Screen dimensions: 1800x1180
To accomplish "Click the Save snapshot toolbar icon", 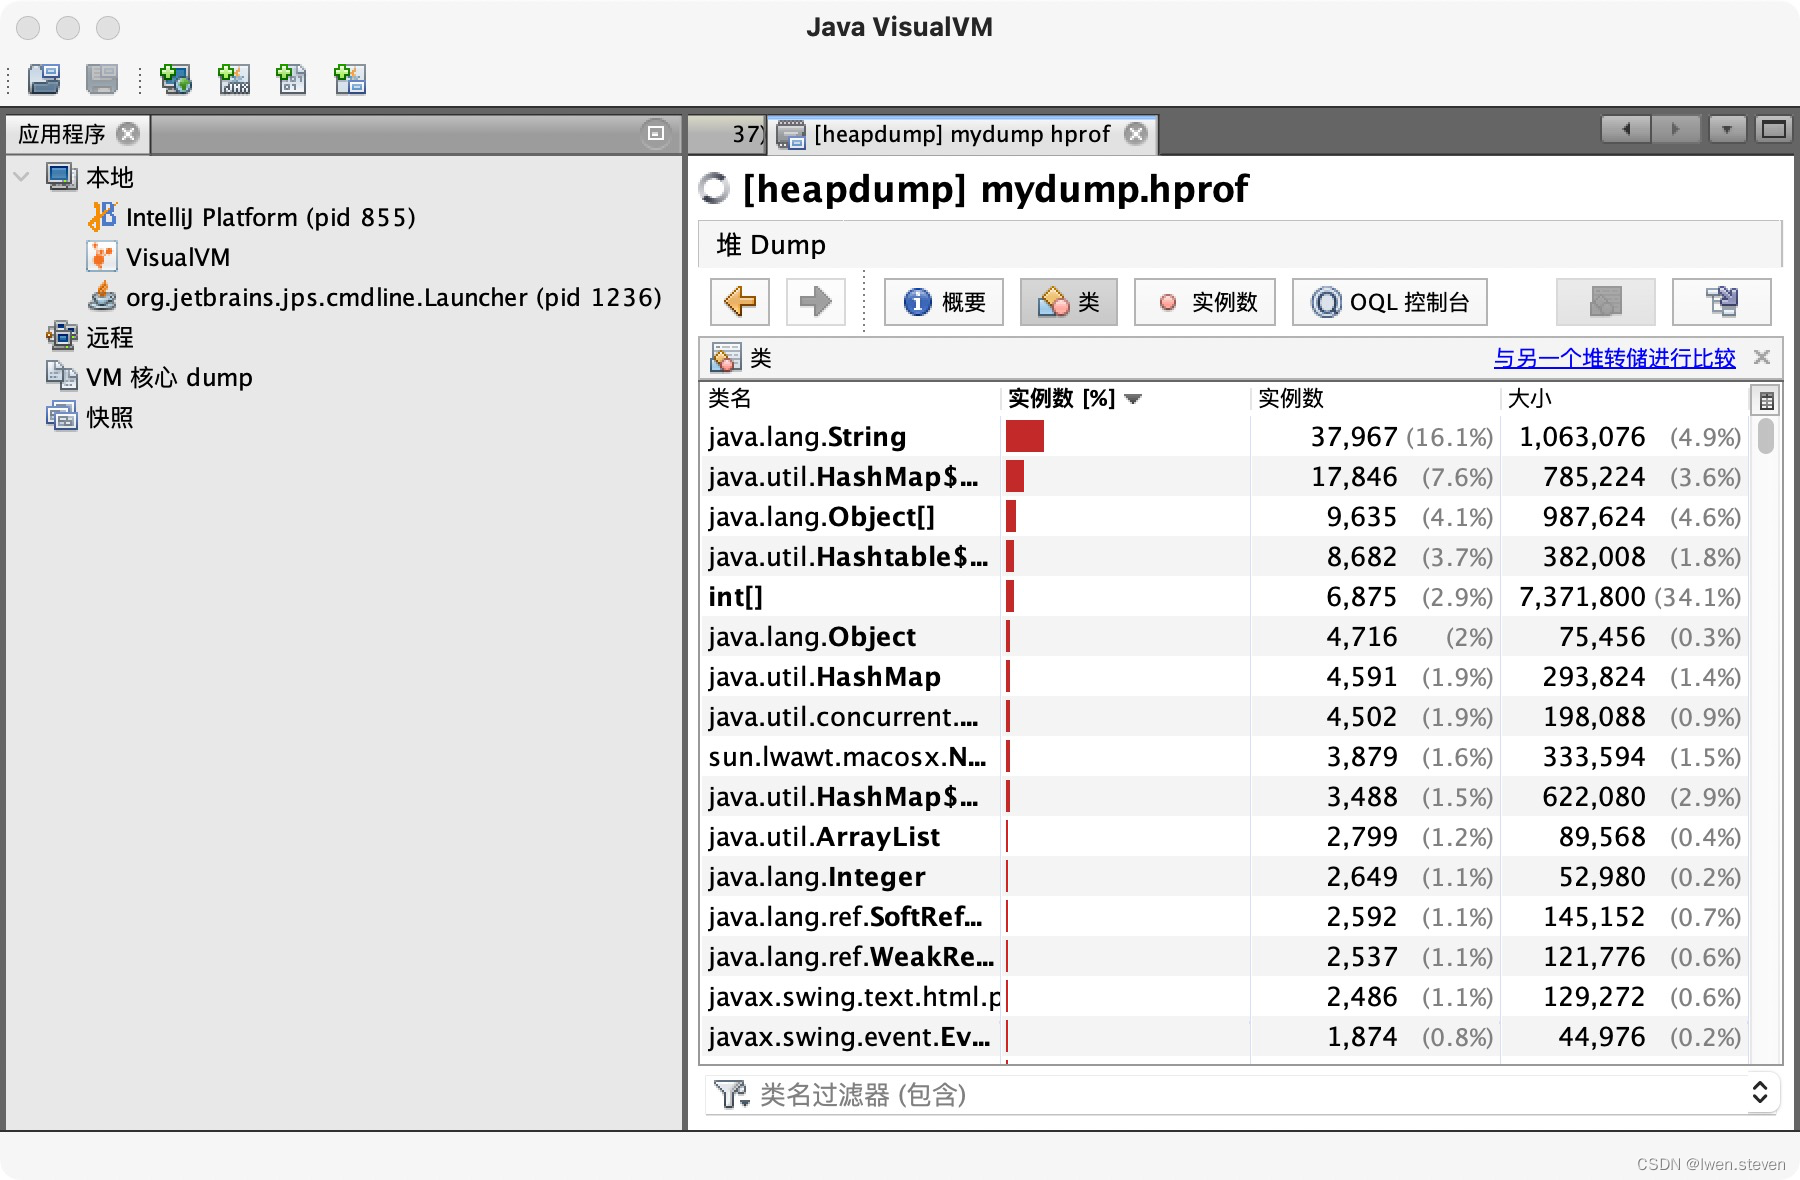I will [x=102, y=79].
